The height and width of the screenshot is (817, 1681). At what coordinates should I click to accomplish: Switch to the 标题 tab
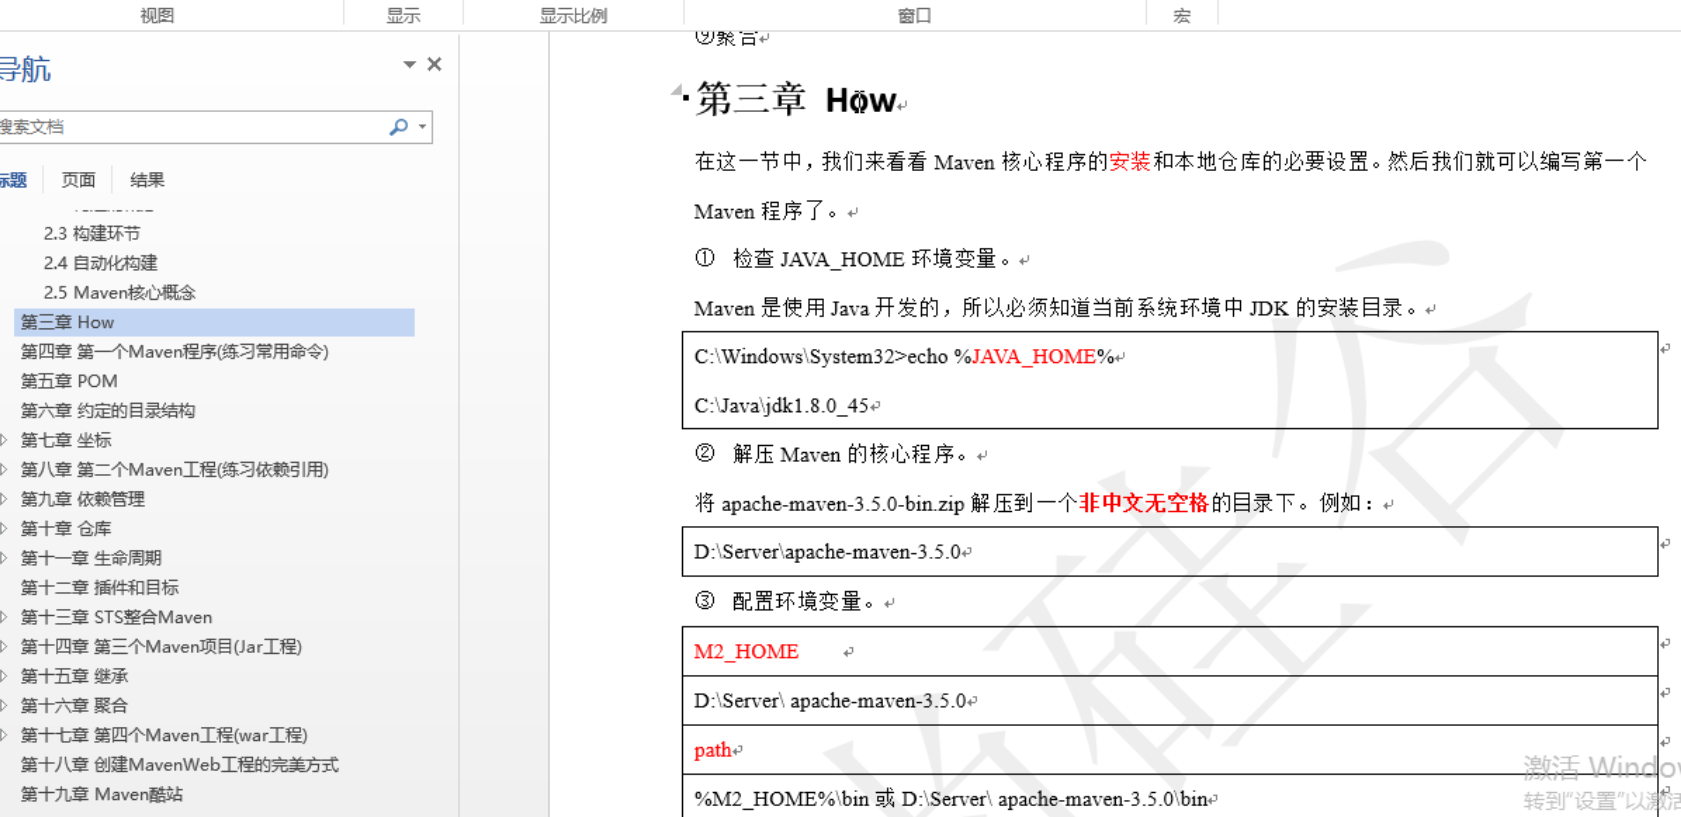coord(12,180)
